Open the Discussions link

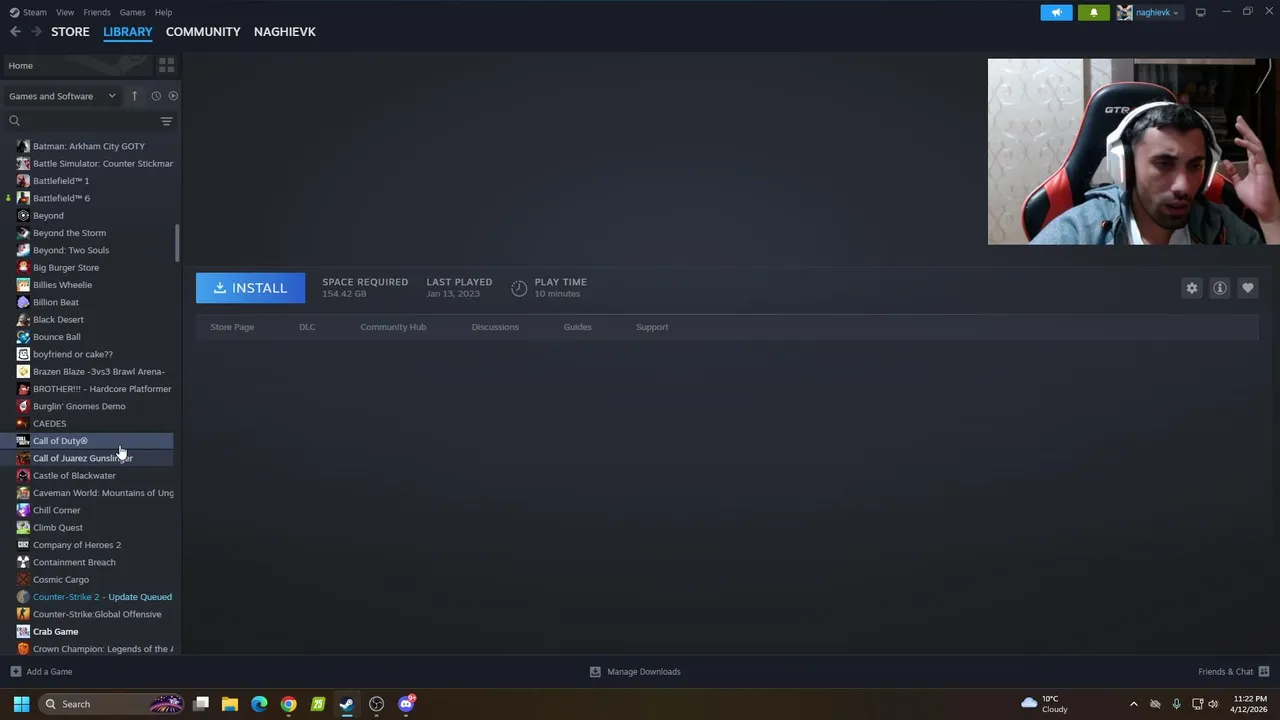(495, 327)
